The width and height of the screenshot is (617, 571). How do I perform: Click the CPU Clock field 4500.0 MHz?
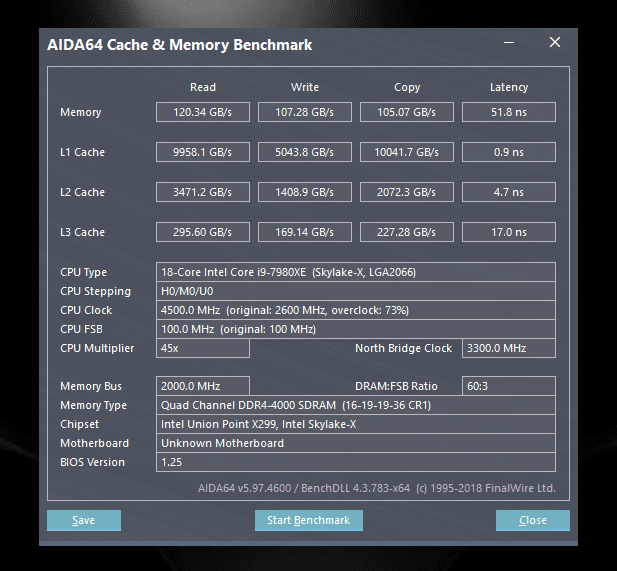[x=356, y=310]
